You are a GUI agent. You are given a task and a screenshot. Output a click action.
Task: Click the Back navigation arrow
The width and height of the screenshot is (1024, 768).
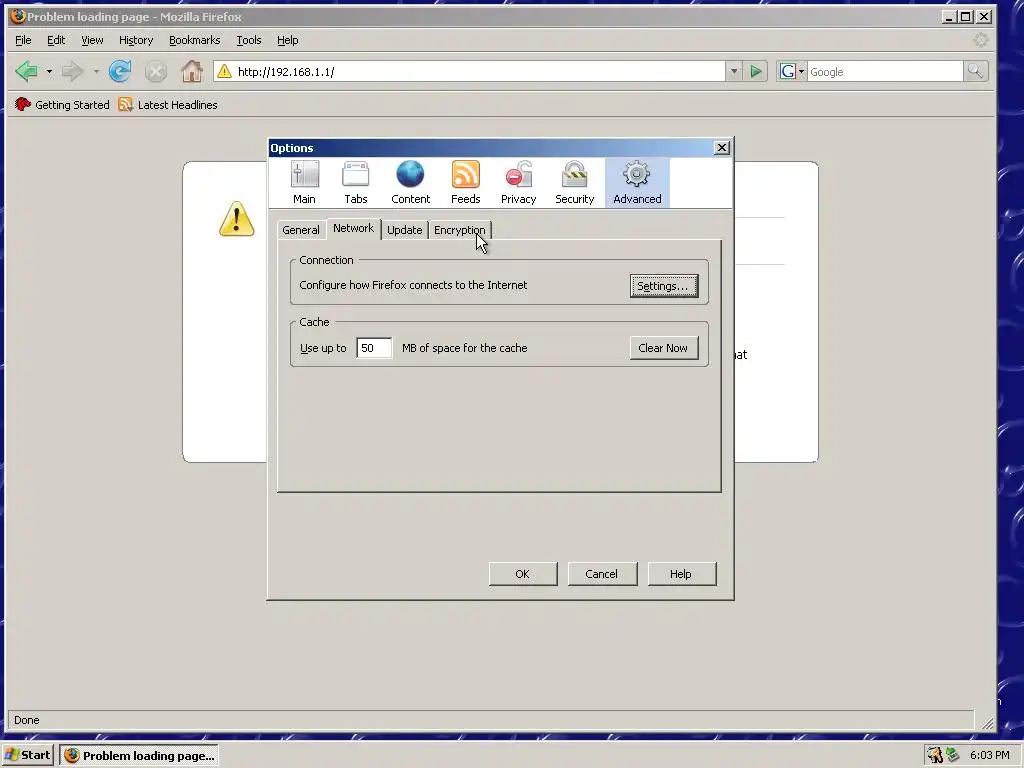27,71
